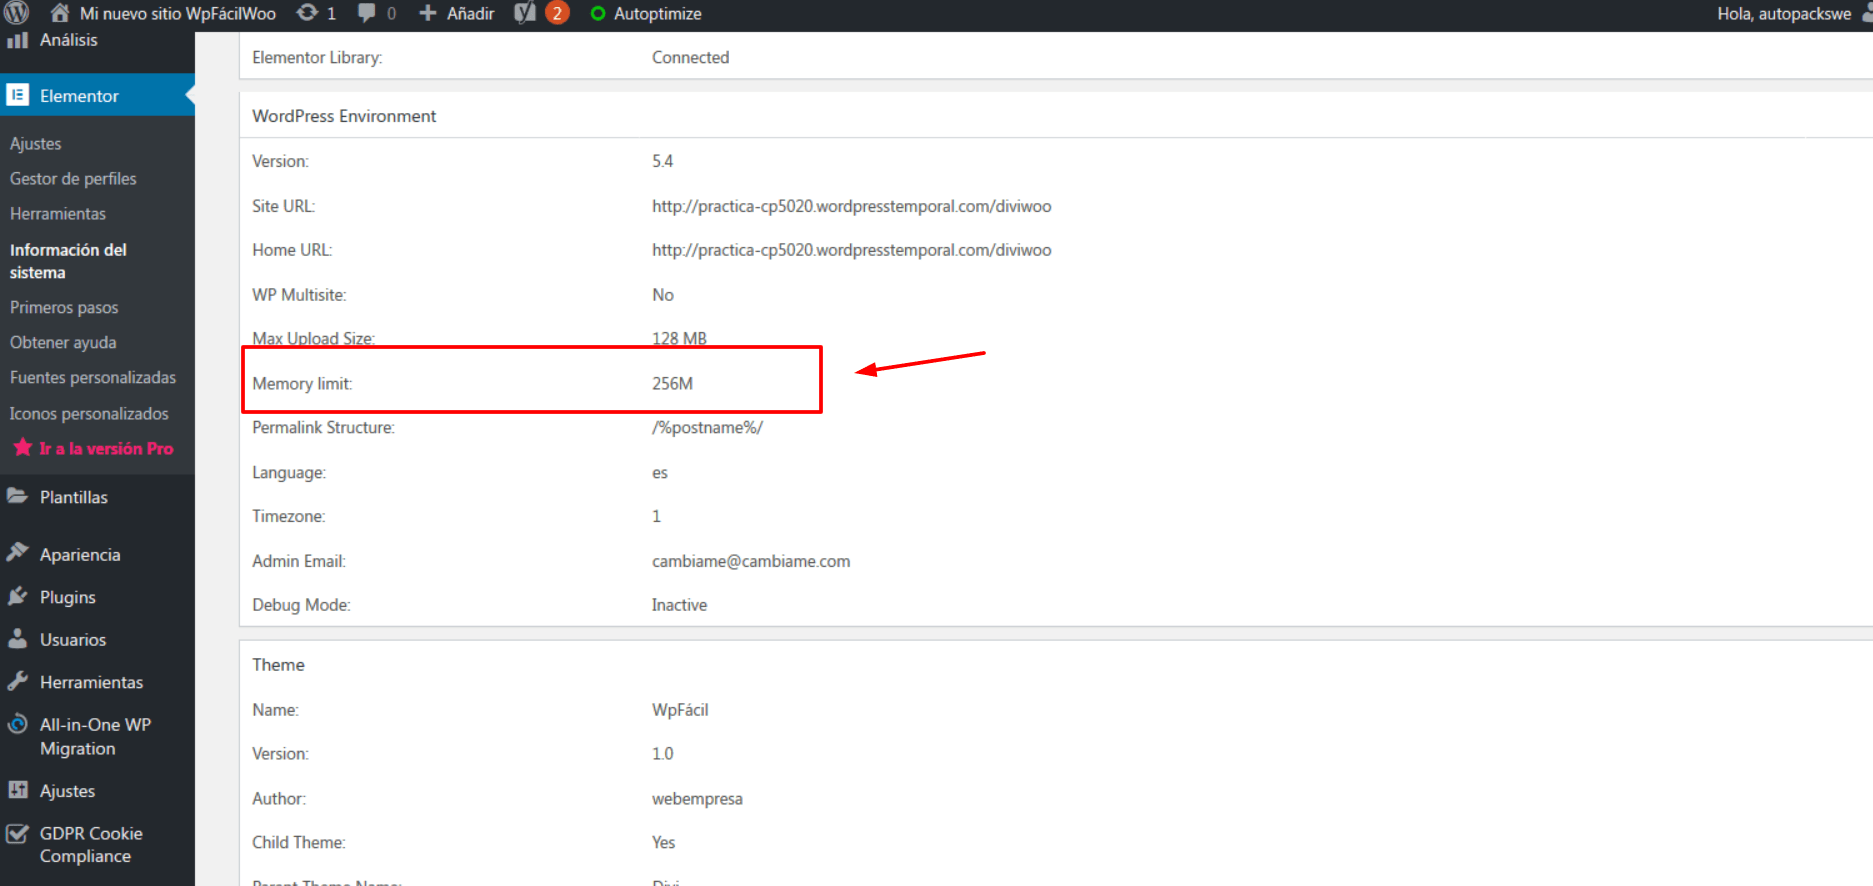Viewport: 1873px width, 886px height.
Task: Open the main Ajustes settings menu
Action: [67, 791]
